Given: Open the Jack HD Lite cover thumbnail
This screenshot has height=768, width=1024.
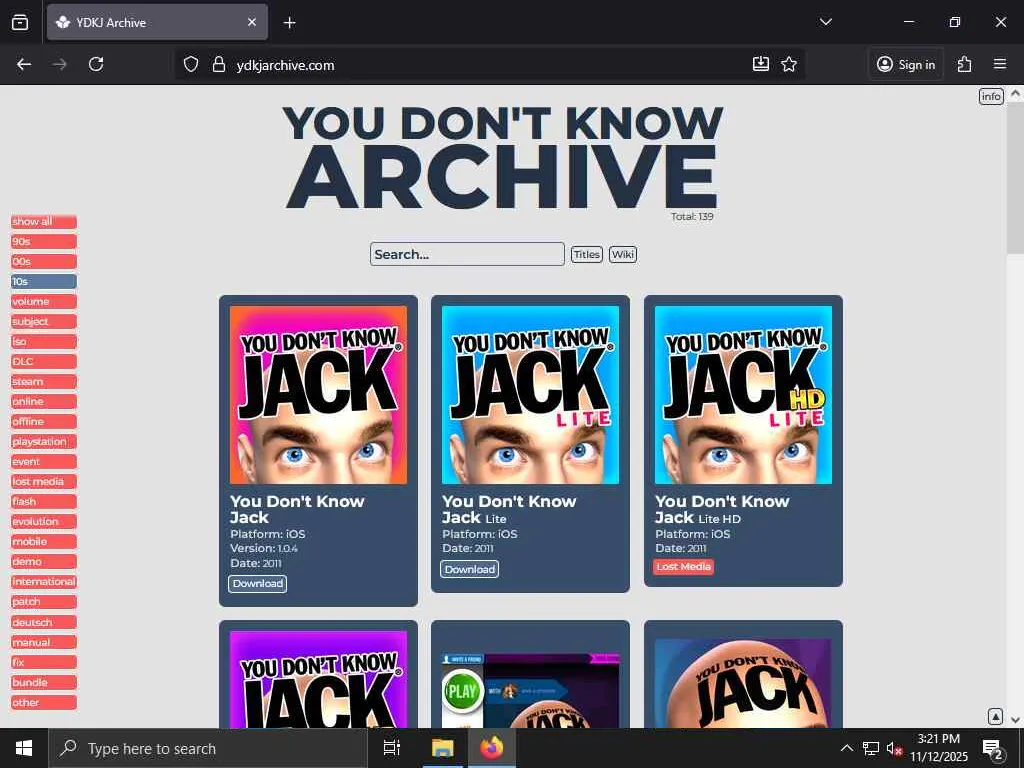Looking at the screenshot, I should pyautogui.click(x=743, y=395).
